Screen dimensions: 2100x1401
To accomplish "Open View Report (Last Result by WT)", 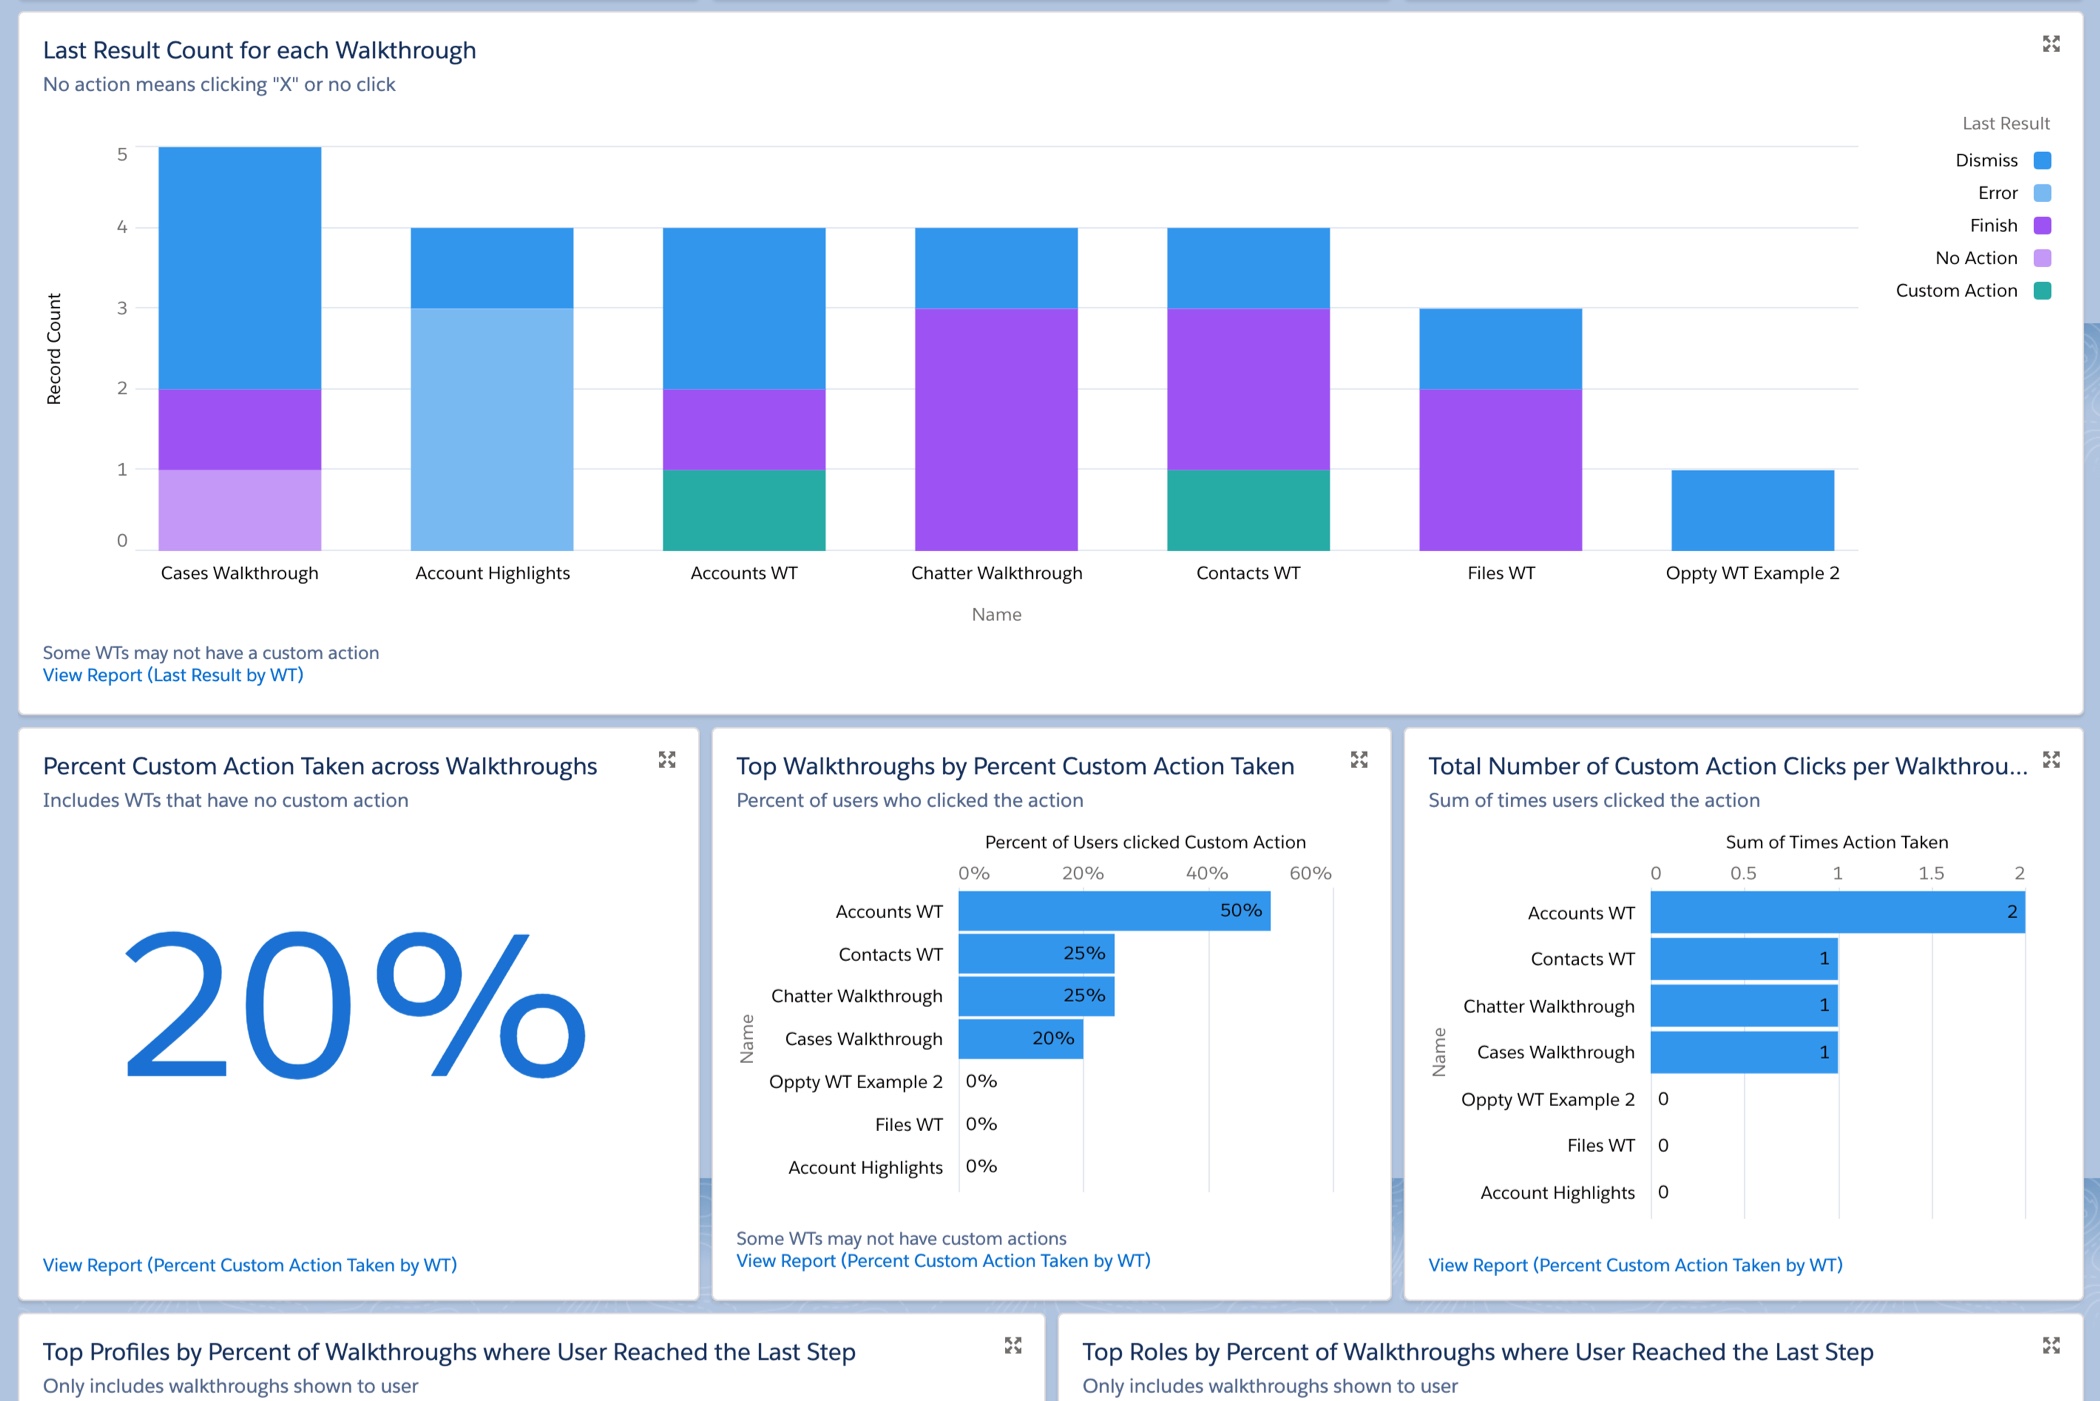I will 172,675.
